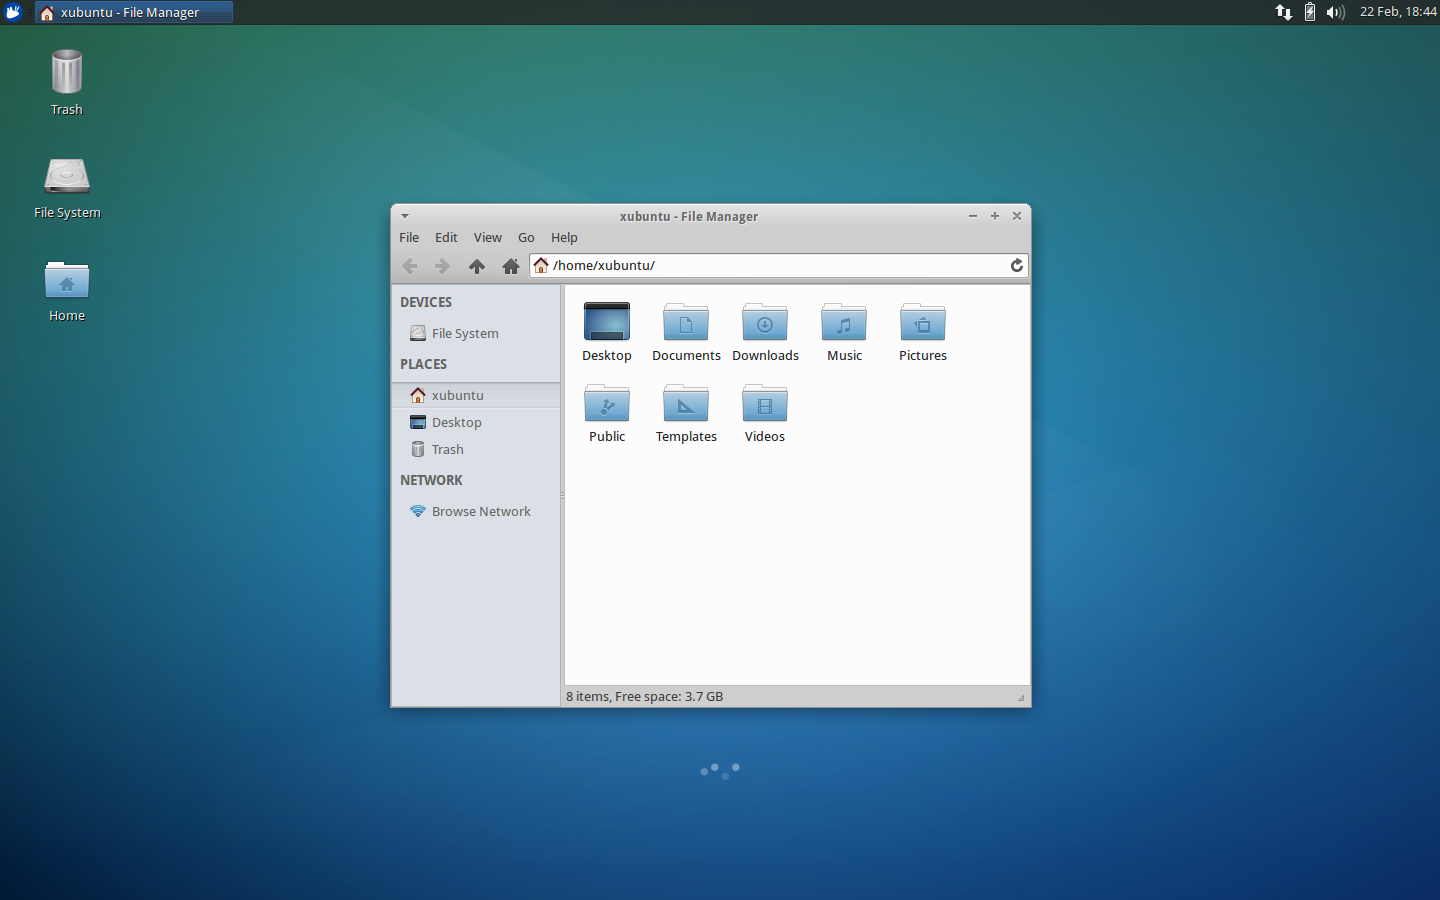1440x900 pixels.
Task: Open Trash in the Places sidebar
Action: (x=447, y=450)
